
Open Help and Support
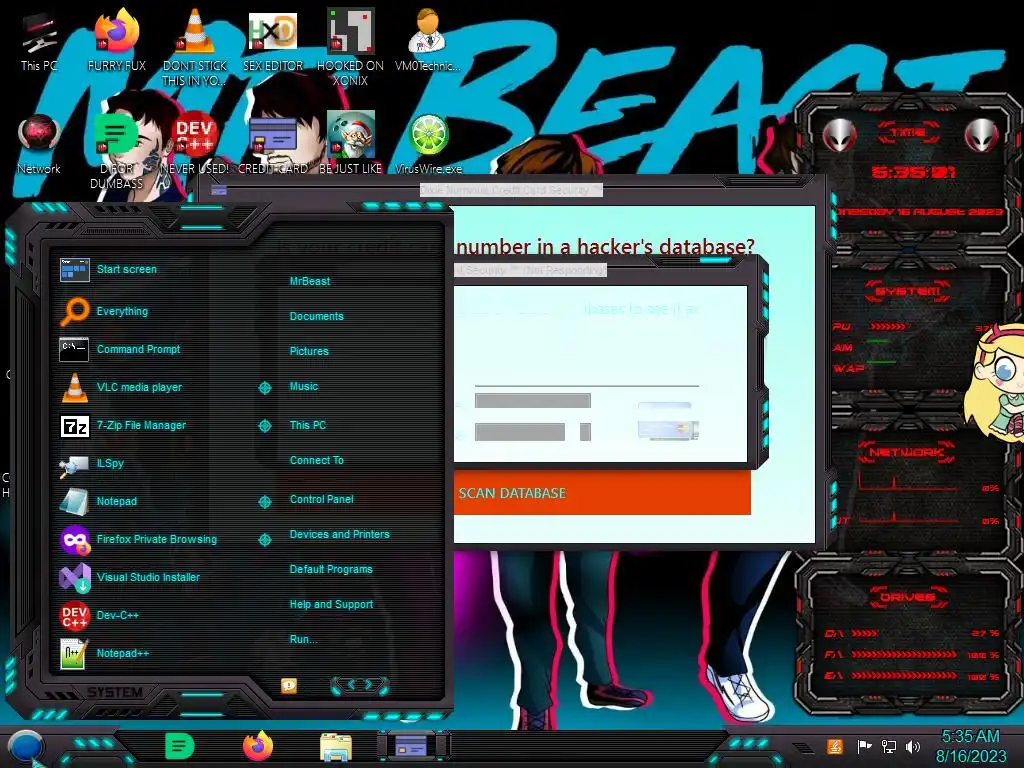(x=331, y=604)
